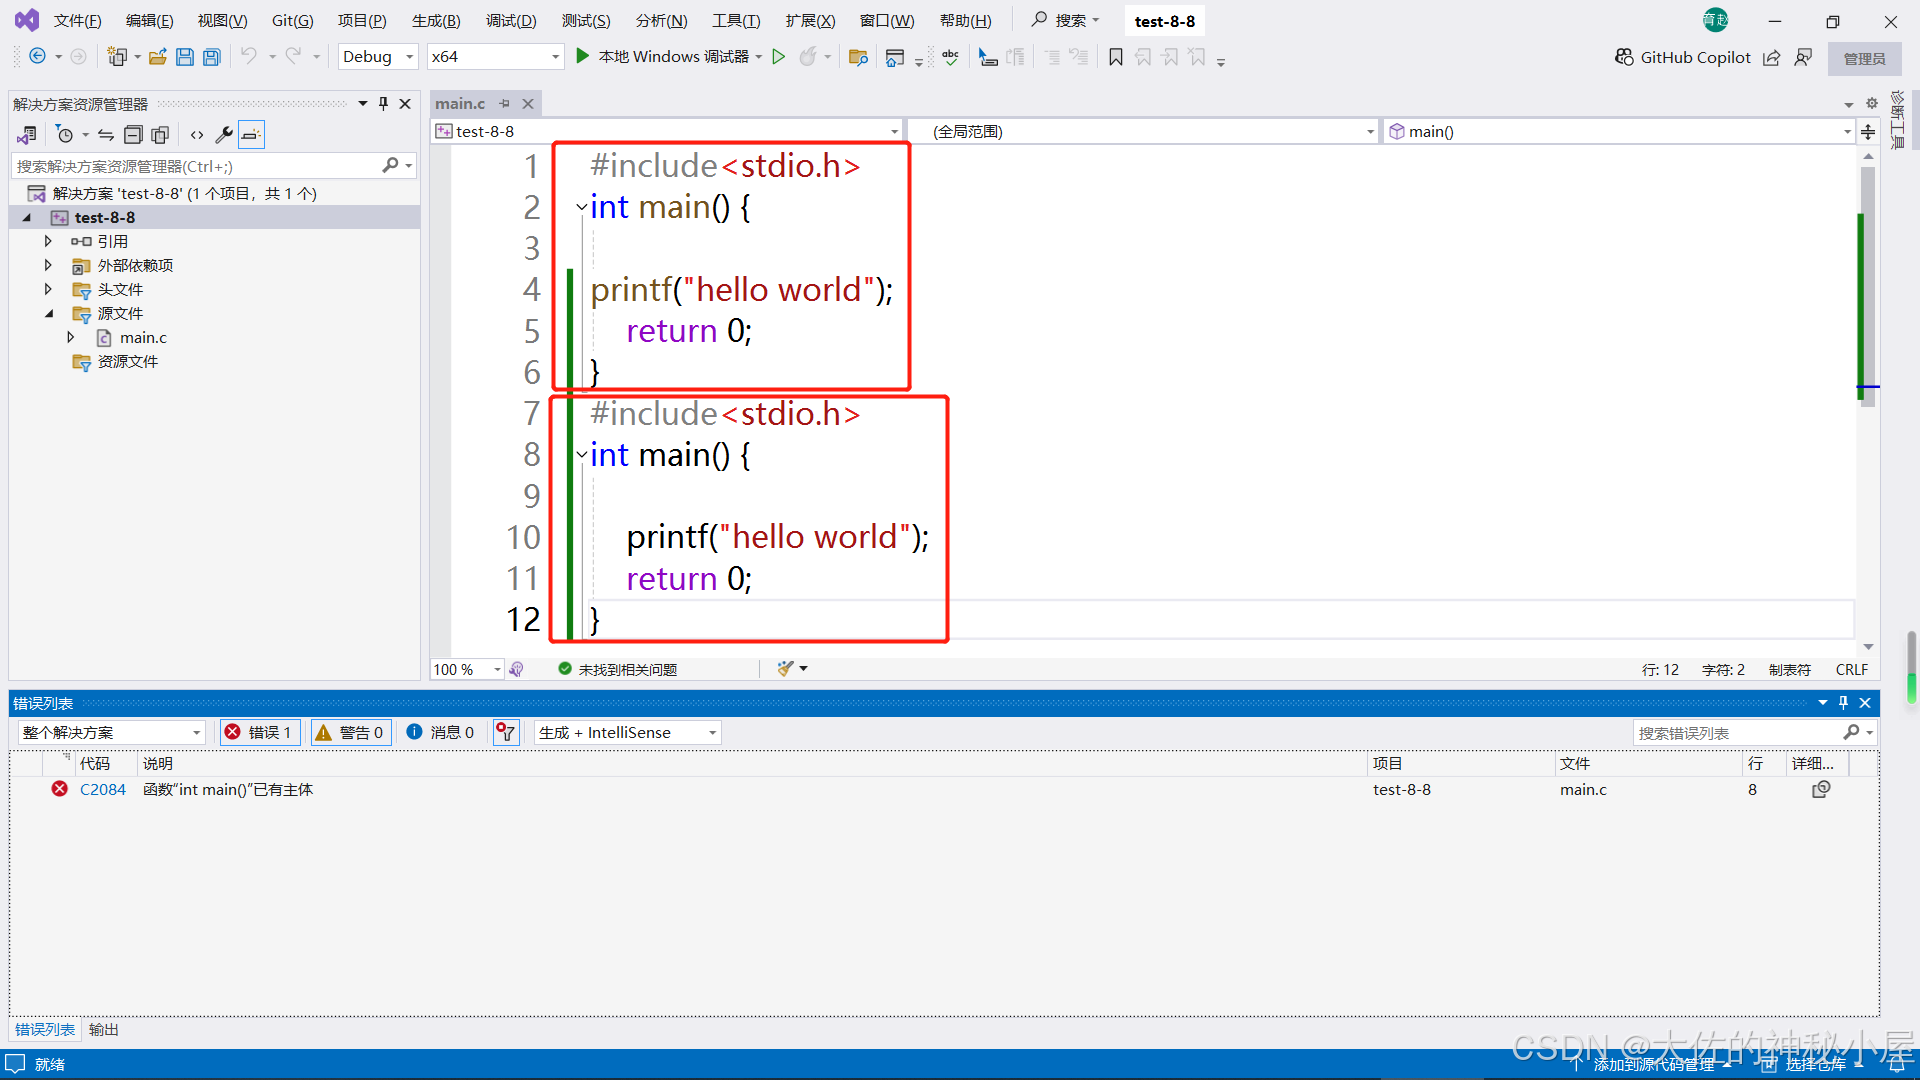Click the Save All toolbar icon
The height and width of the screenshot is (1080, 1920).
pos(212,57)
